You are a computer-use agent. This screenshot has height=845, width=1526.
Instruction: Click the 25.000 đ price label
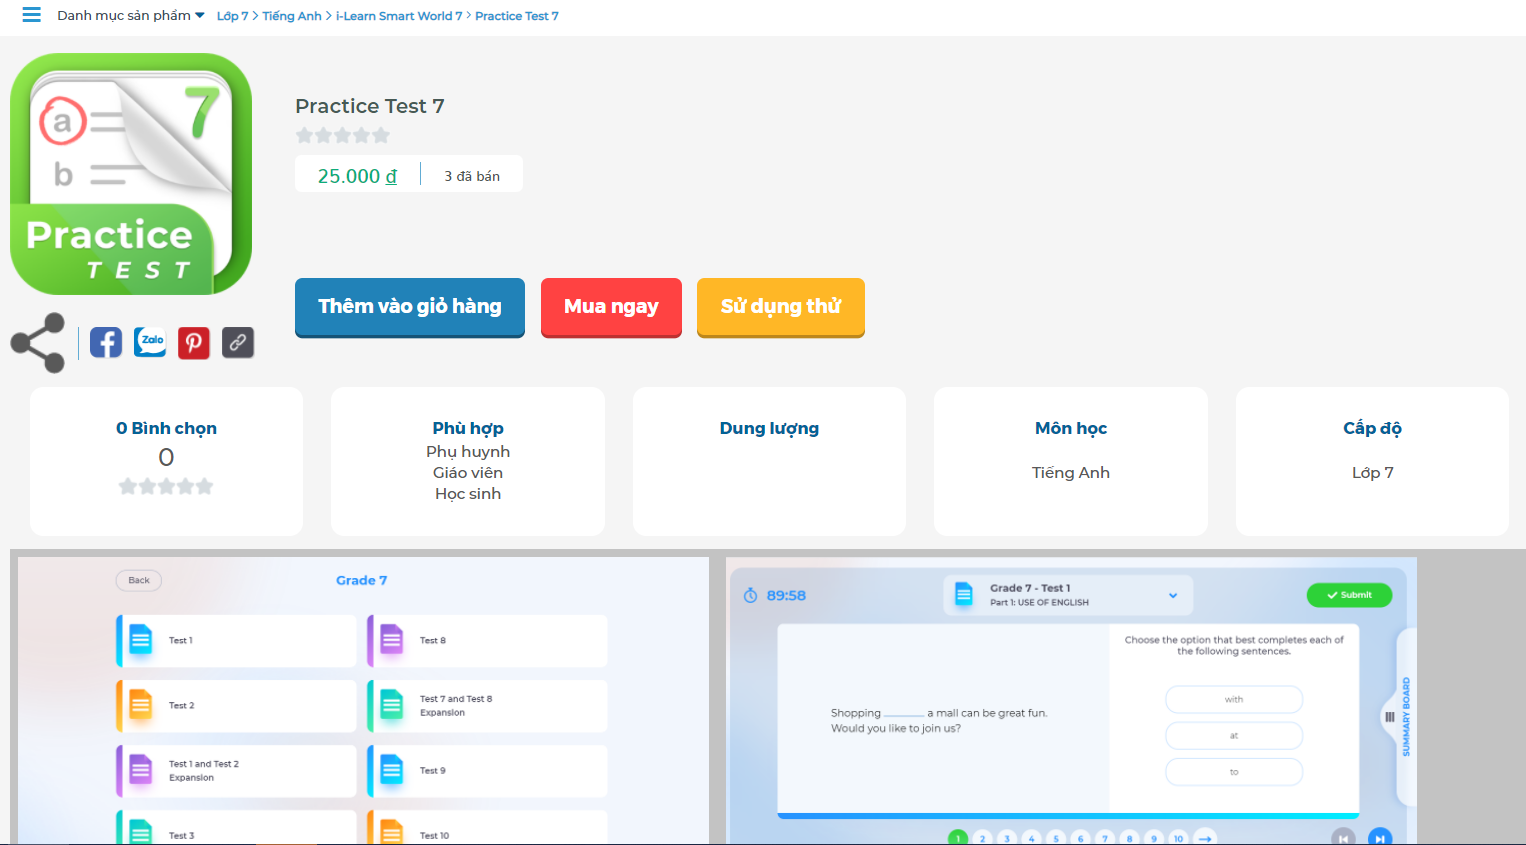click(x=357, y=176)
